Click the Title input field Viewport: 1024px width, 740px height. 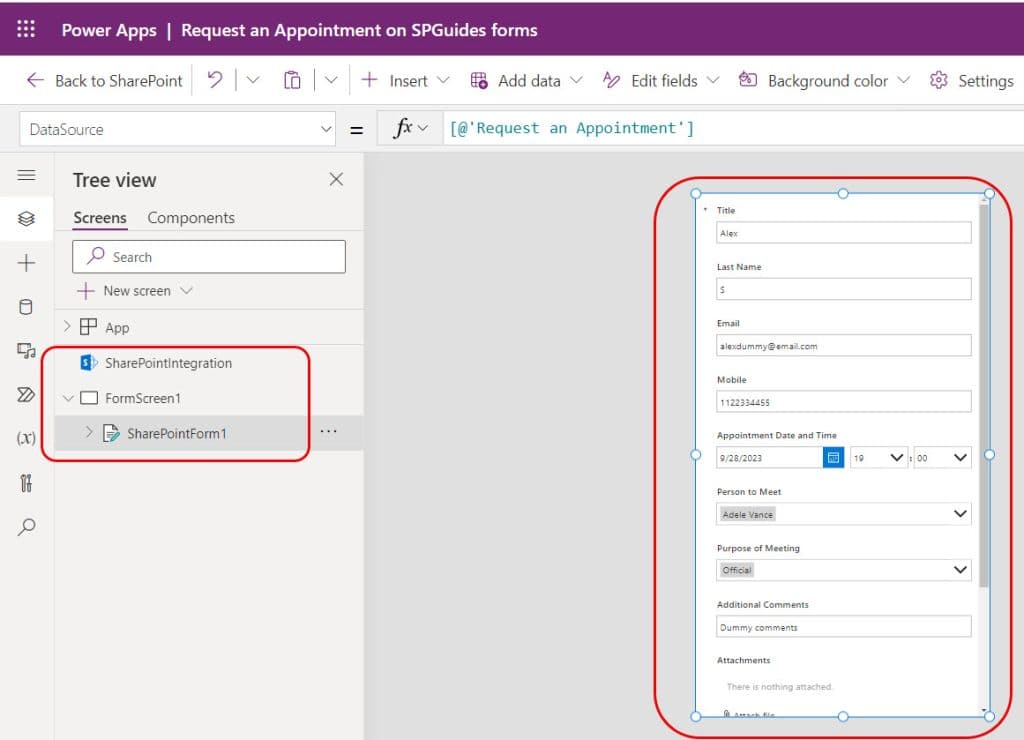tap(843, 233)
